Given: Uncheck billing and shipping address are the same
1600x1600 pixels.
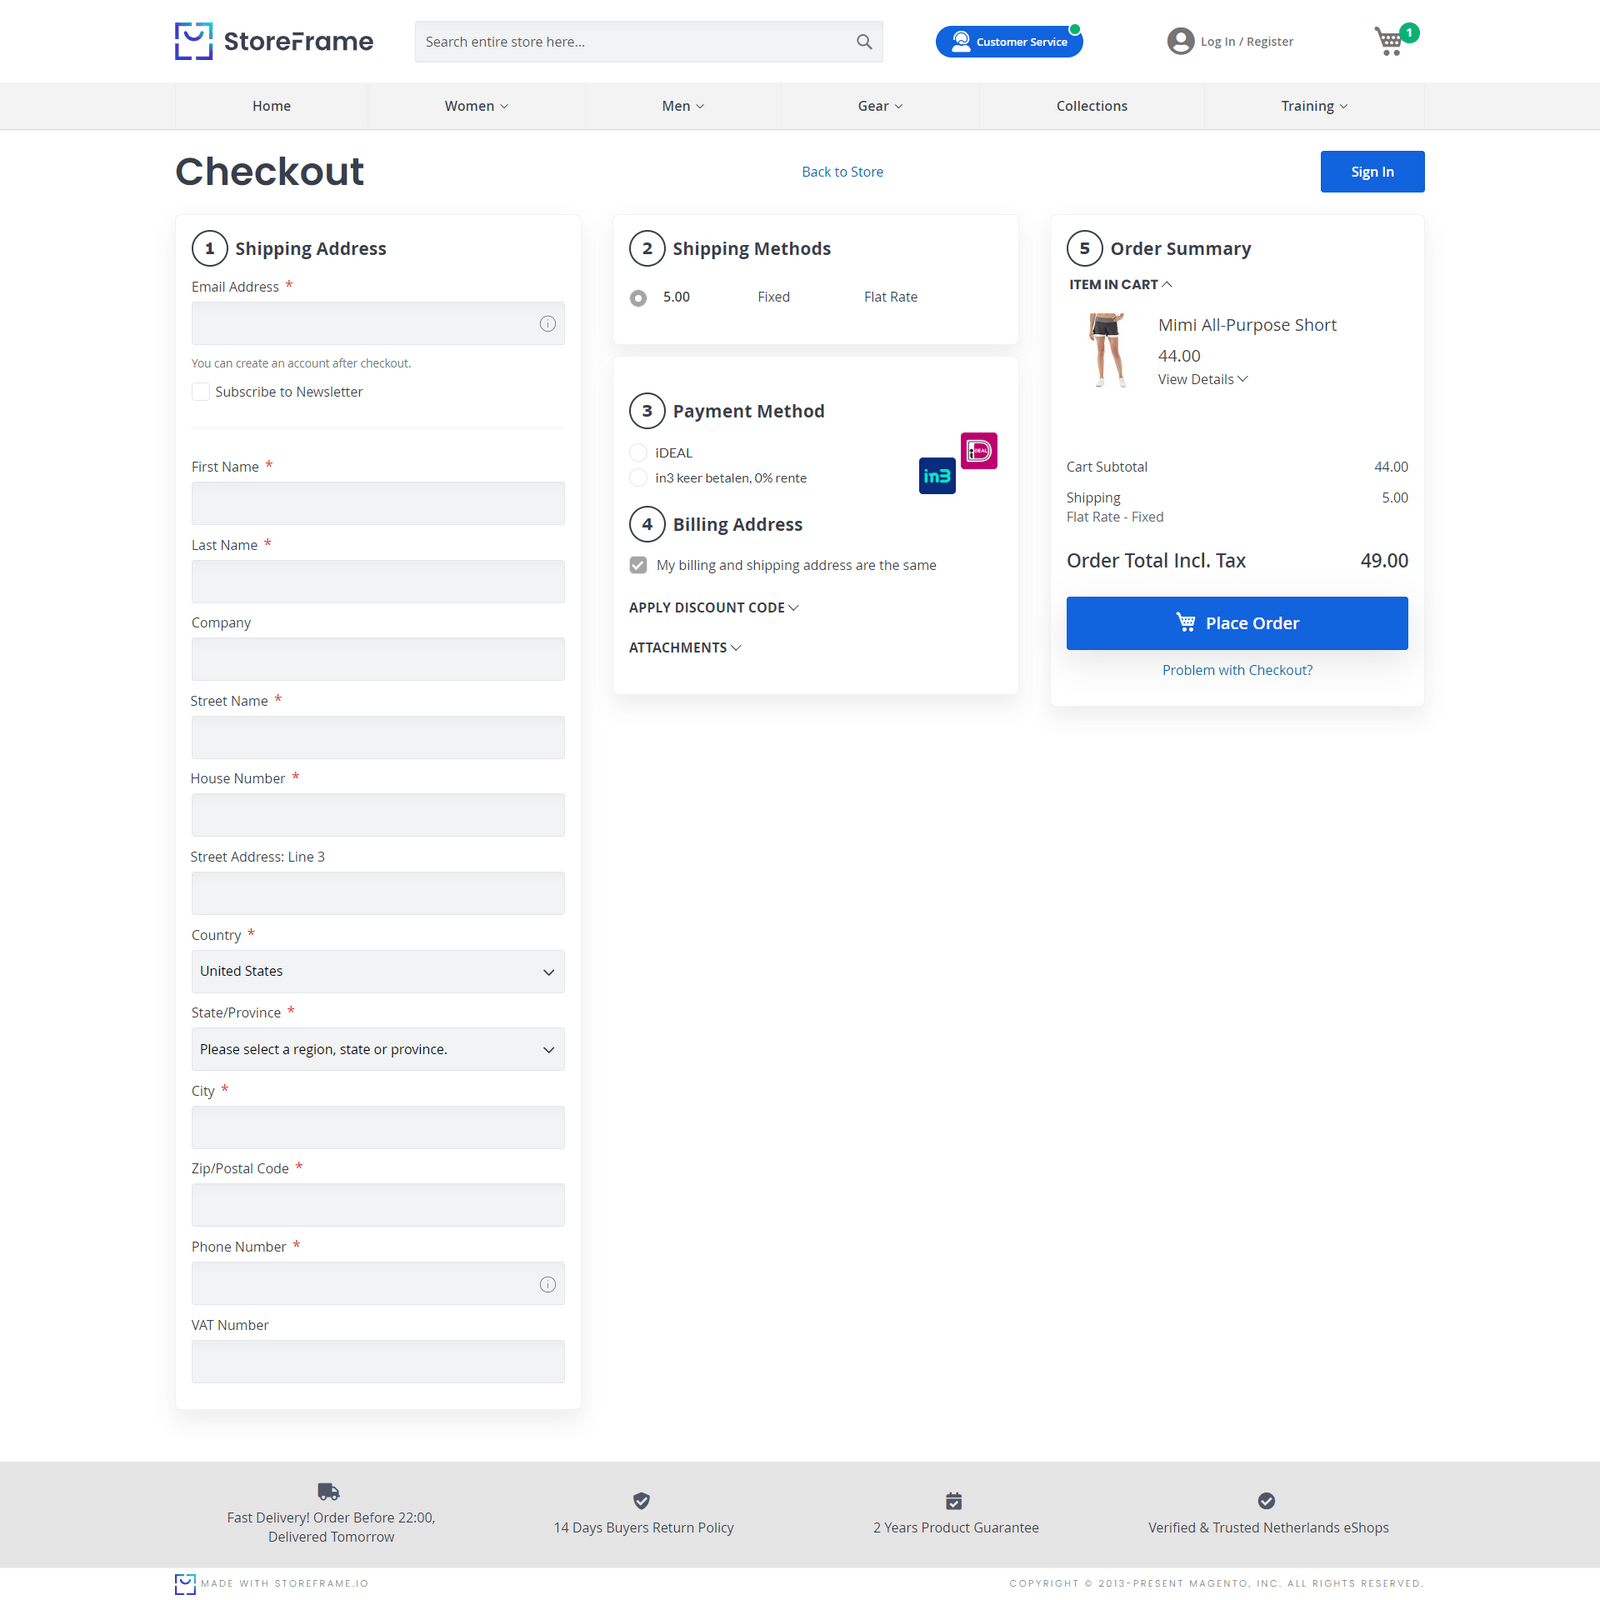Looking at the screenshot, I should [x=638, y=565].
